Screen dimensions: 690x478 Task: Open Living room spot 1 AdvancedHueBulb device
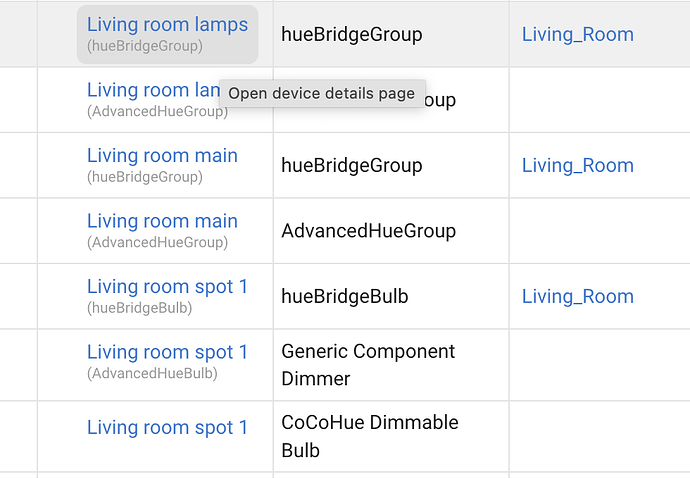167,353
